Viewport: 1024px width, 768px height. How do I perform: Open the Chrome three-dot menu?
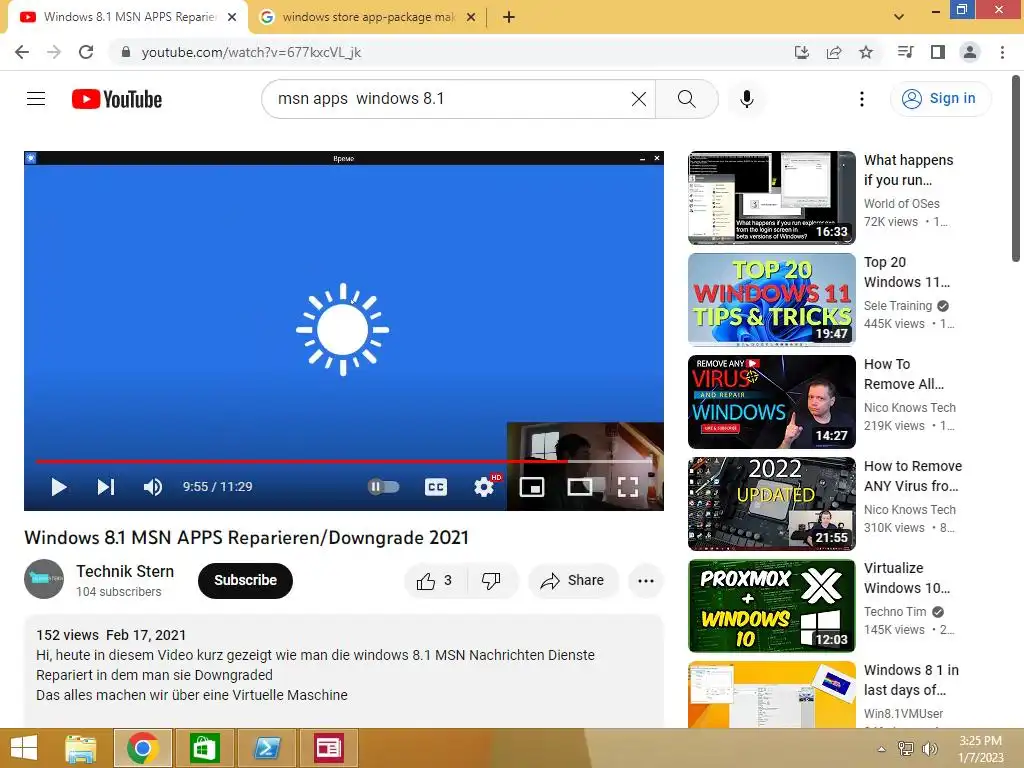pyautogui.click(x=1002, y=52)
